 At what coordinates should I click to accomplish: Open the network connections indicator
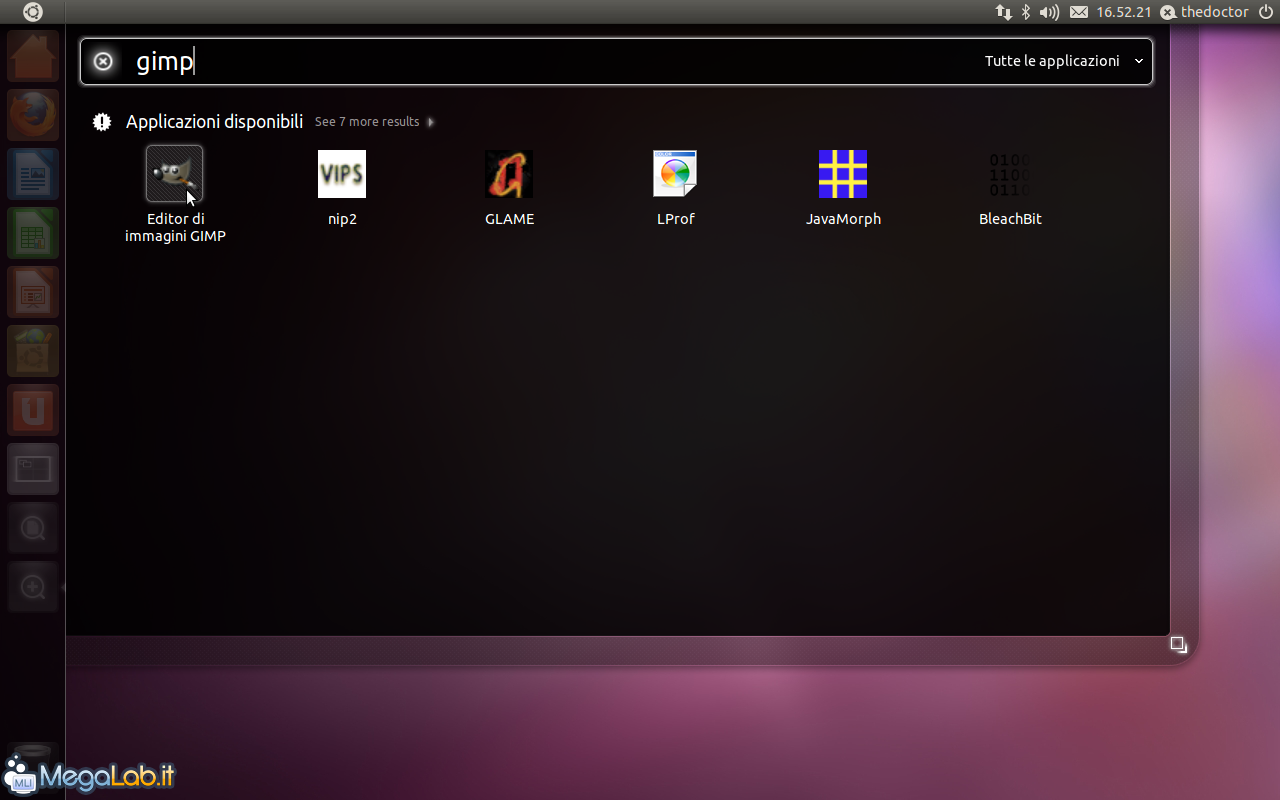(1003, 12)
